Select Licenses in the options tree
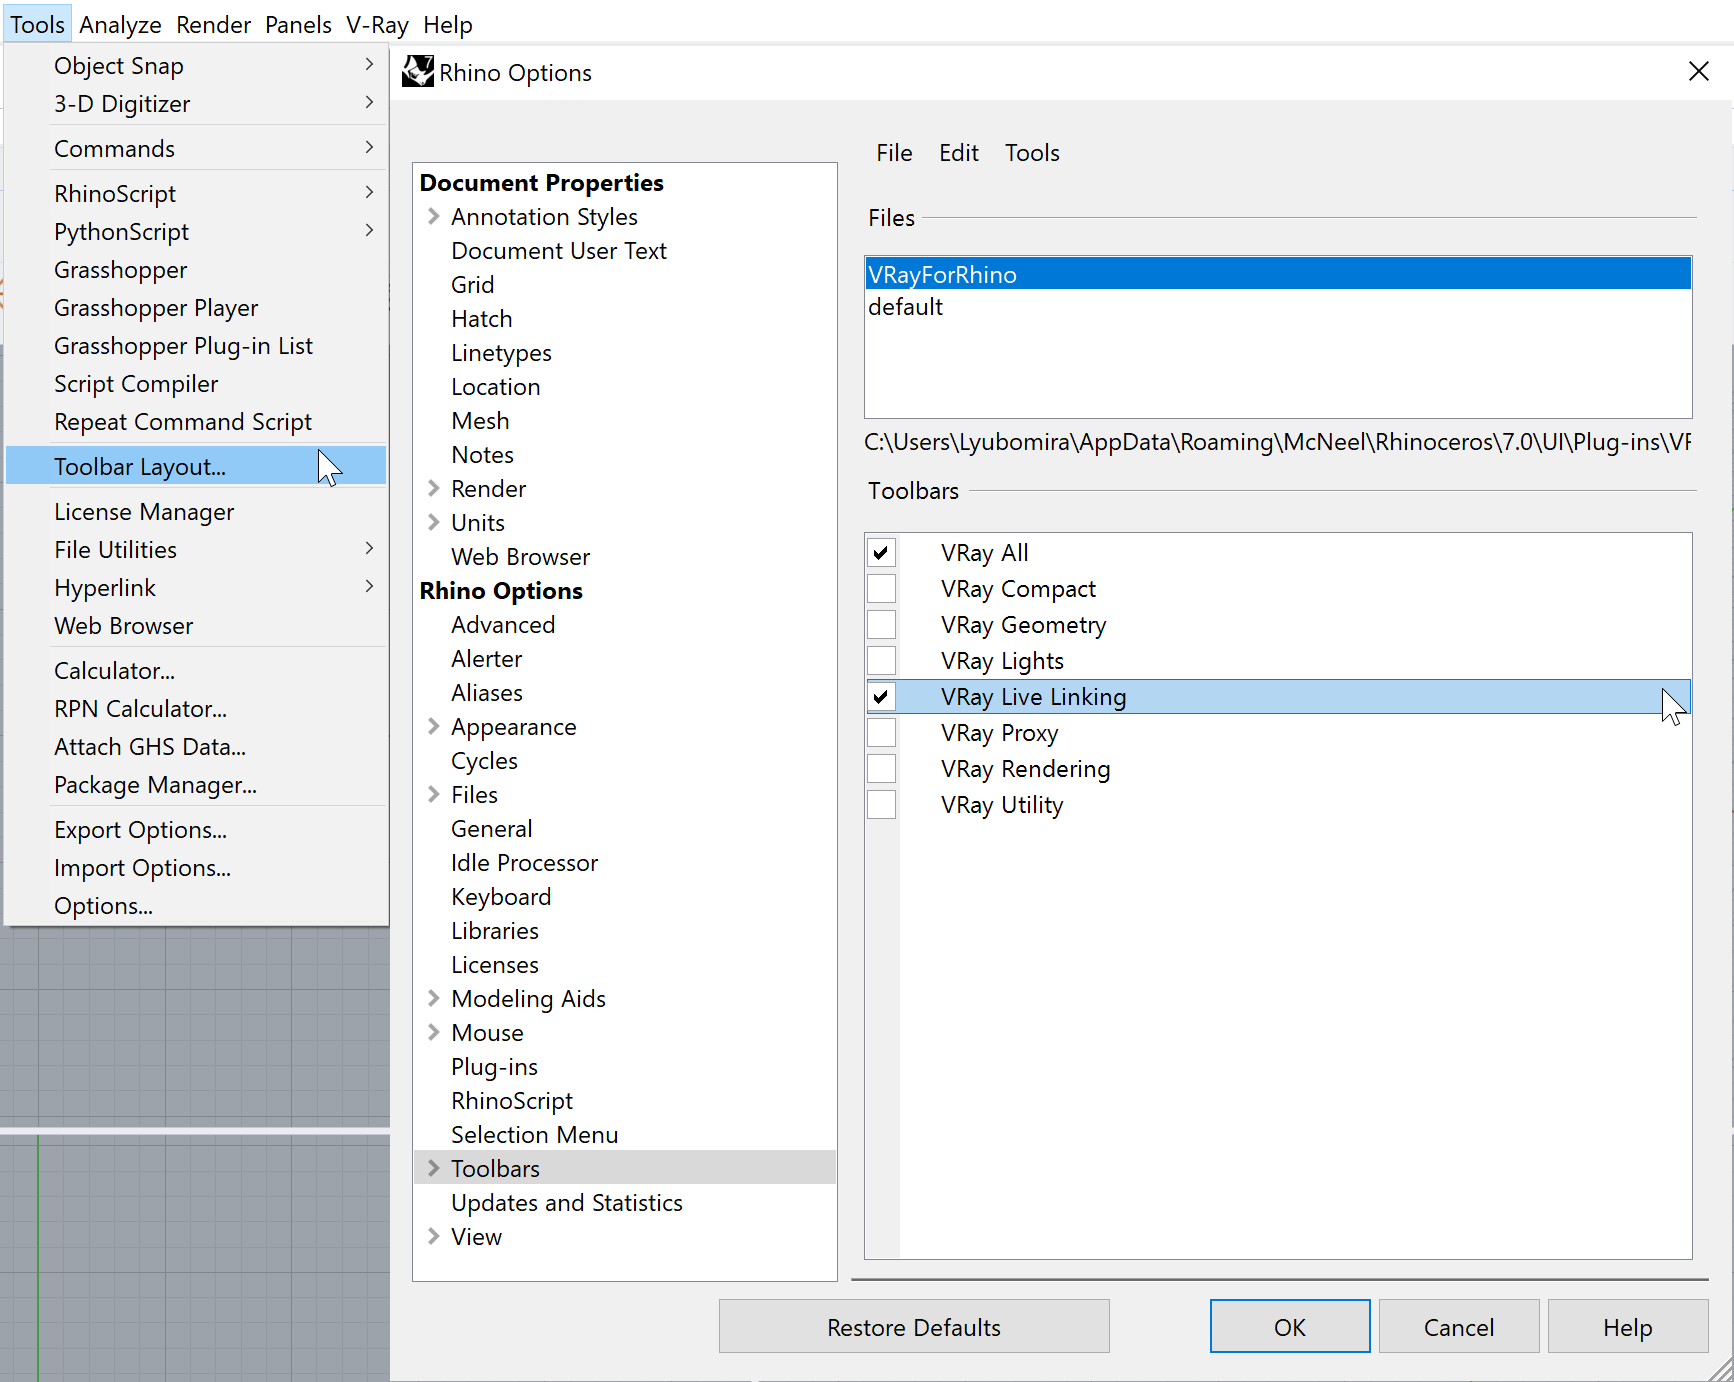 495,965
